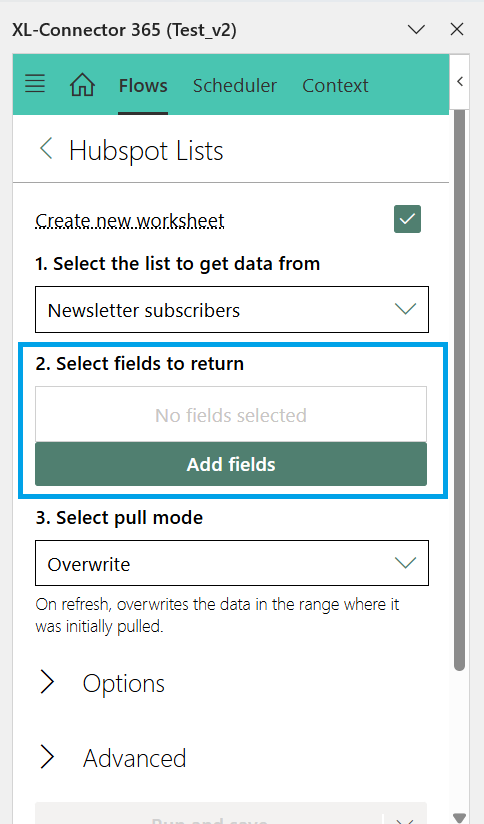Click the No fields selected box

tap(231, 415)
